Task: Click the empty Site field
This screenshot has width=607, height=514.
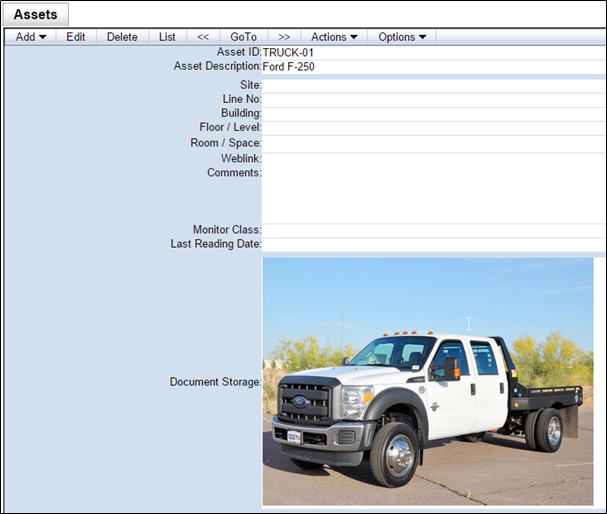Action: pos(433,86)
